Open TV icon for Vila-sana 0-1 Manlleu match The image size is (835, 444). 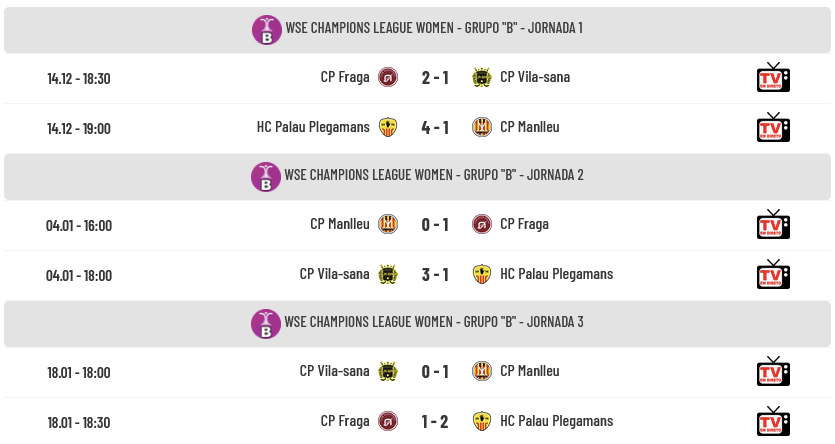[x=773, y=372]
